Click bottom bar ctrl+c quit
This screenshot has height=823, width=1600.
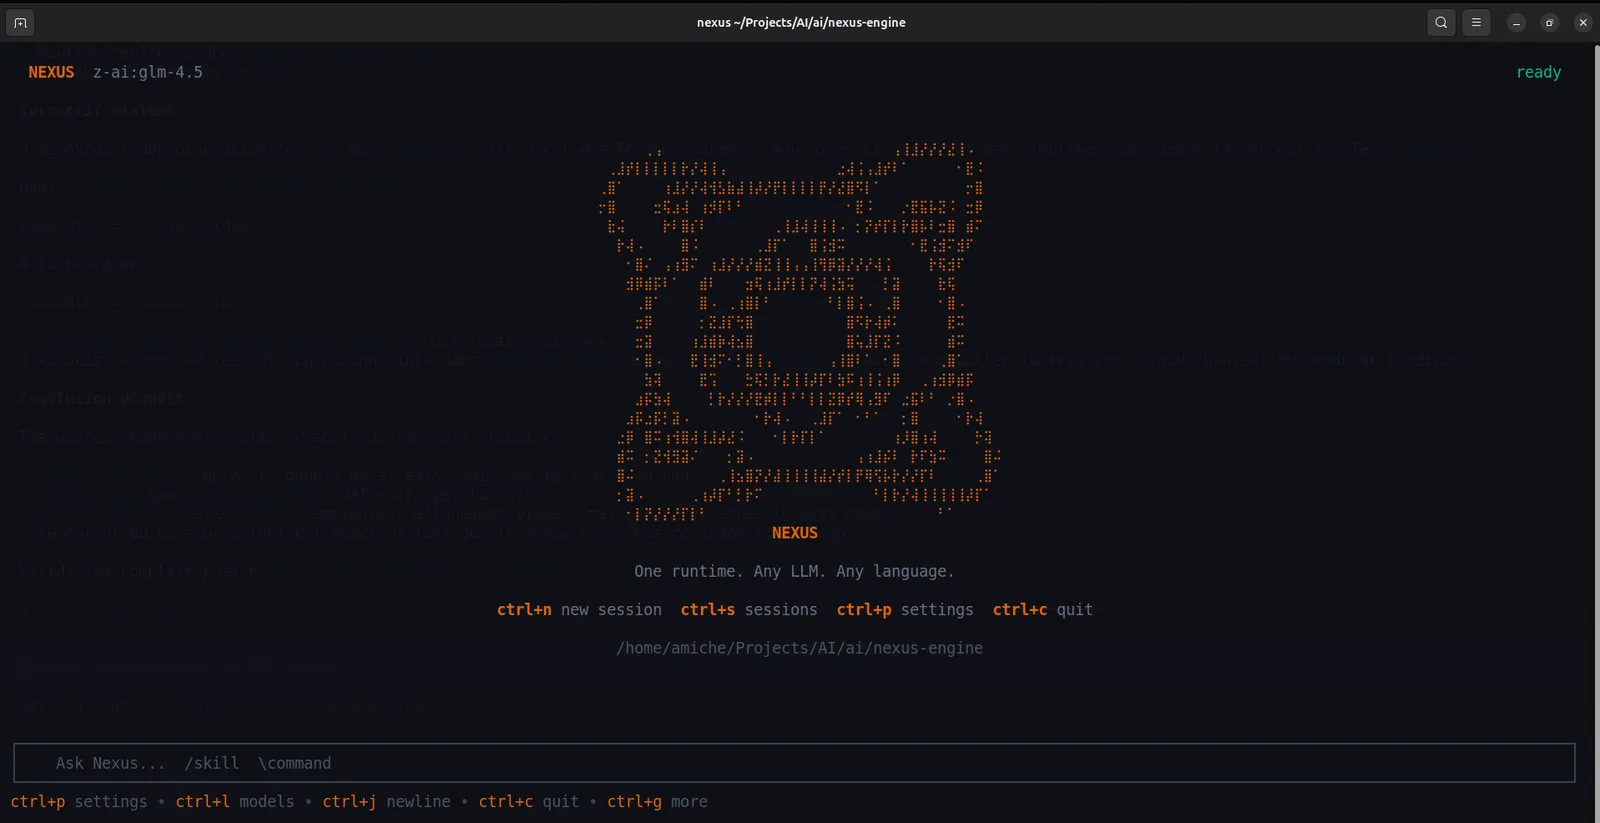[x=529, y=802]
